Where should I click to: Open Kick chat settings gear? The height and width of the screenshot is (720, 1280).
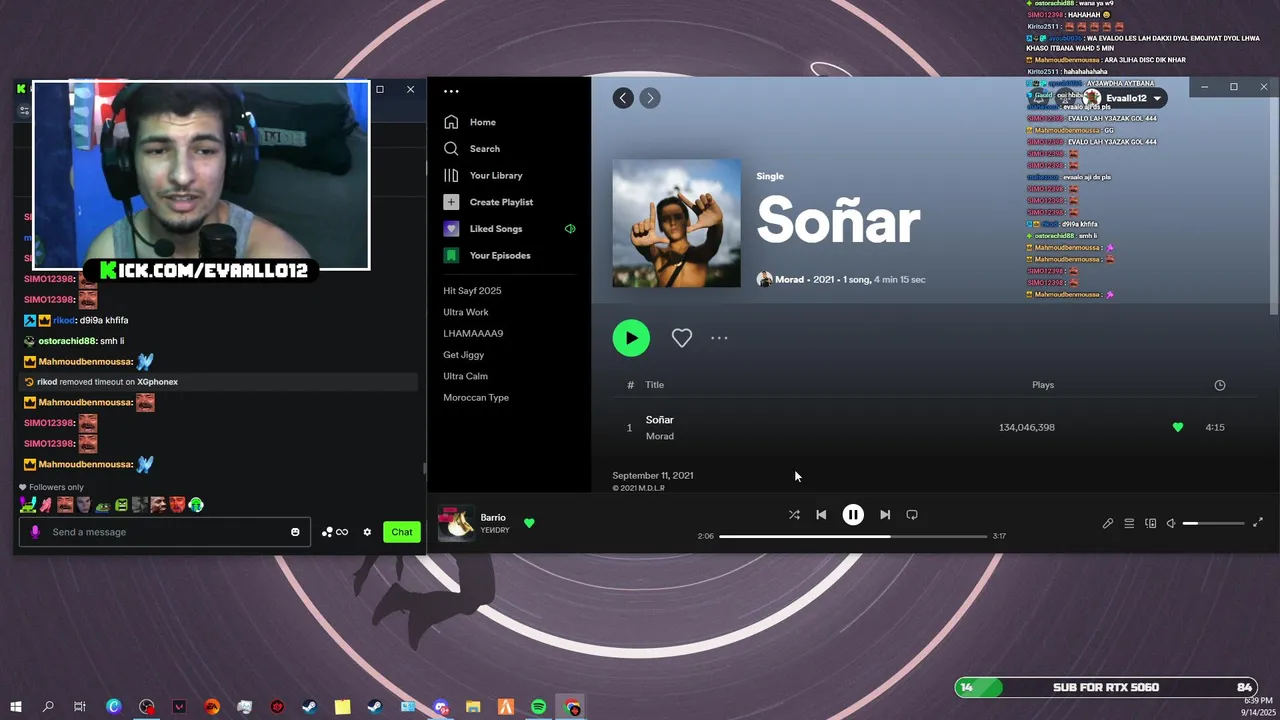tap(367, 532)
